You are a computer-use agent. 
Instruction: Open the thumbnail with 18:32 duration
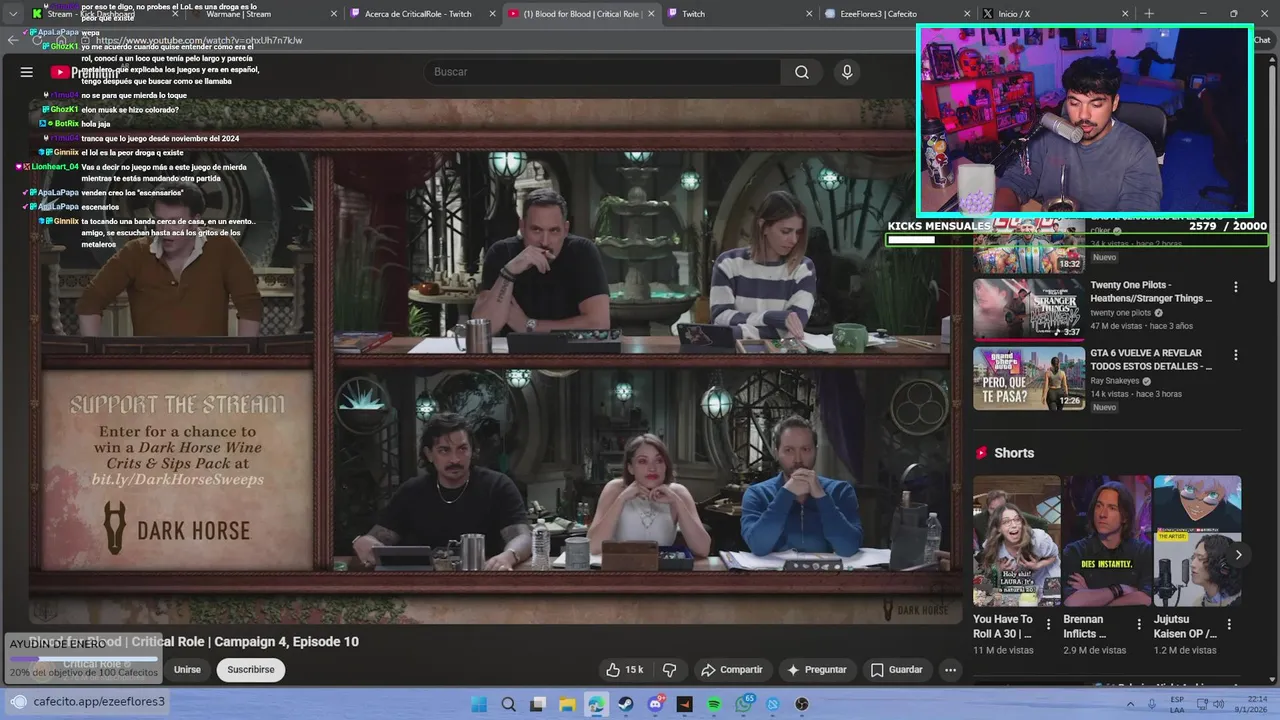[x=1029, y=245]
